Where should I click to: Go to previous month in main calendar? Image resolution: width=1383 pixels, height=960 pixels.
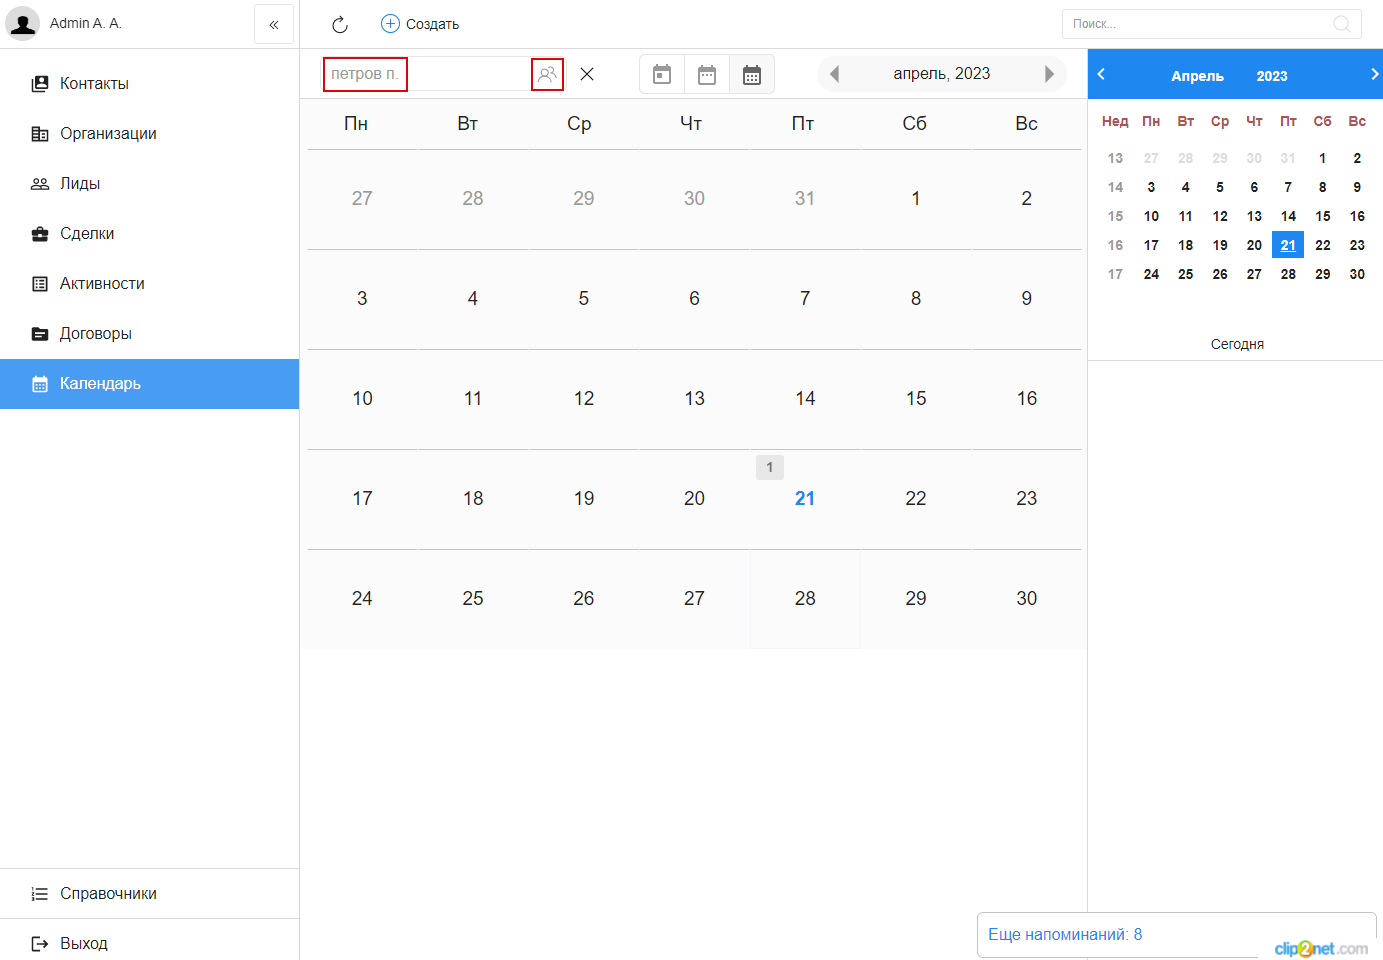click(834, 74)
